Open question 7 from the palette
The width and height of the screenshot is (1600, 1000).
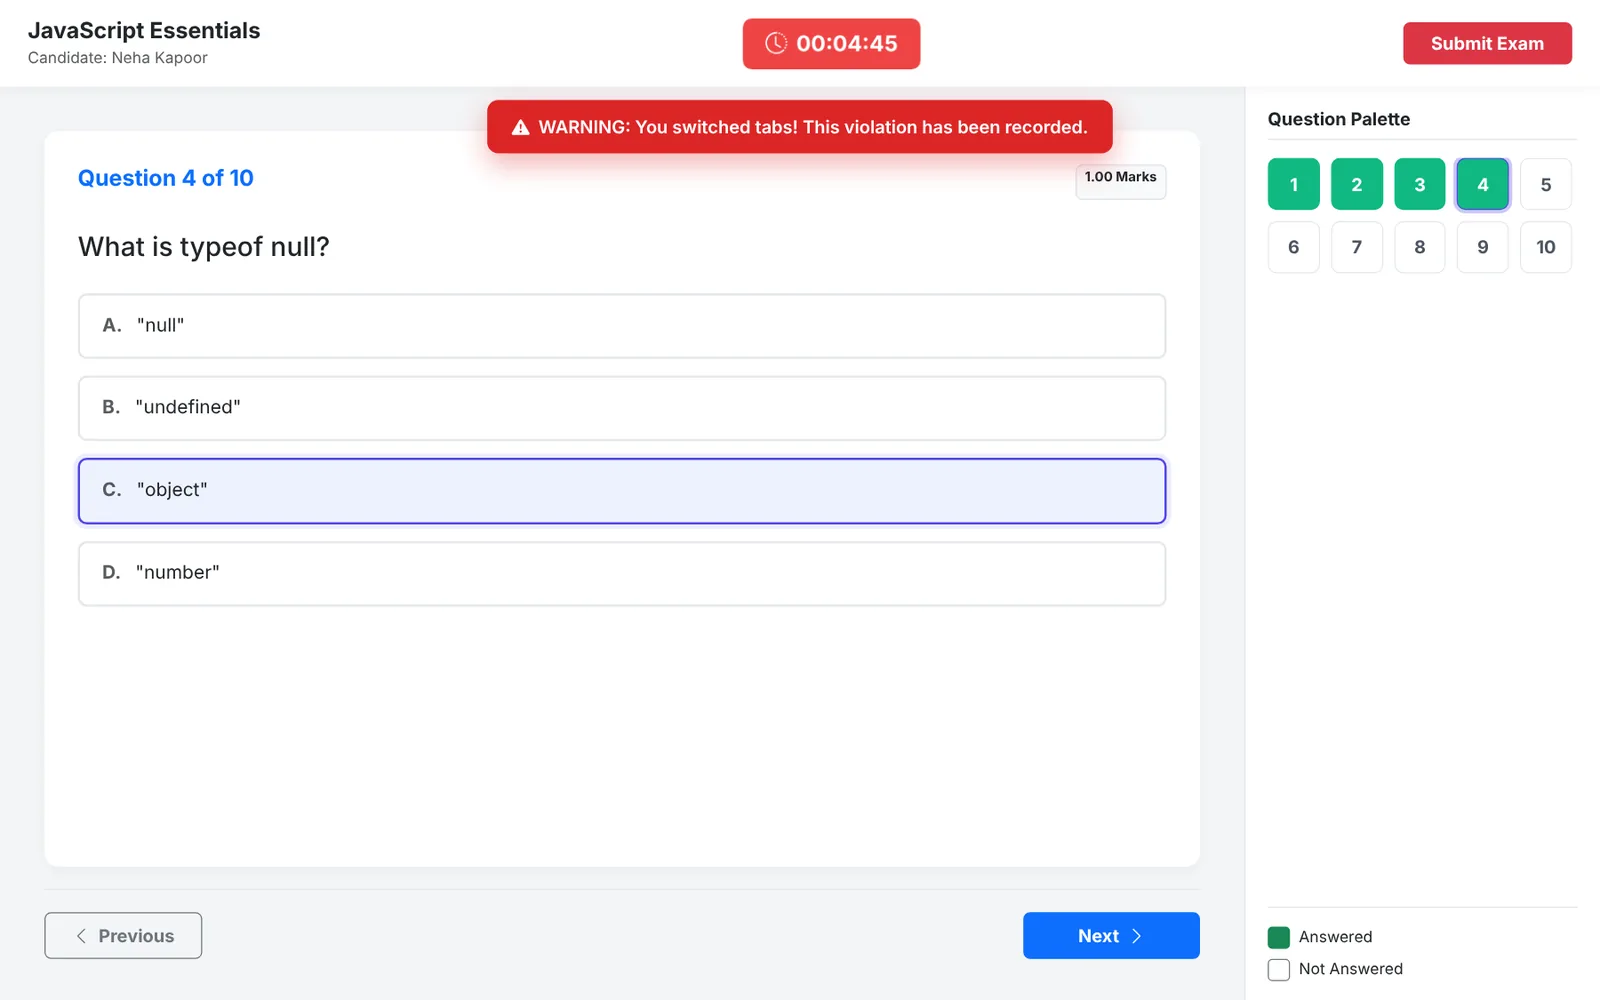(x=1357, y=247)
